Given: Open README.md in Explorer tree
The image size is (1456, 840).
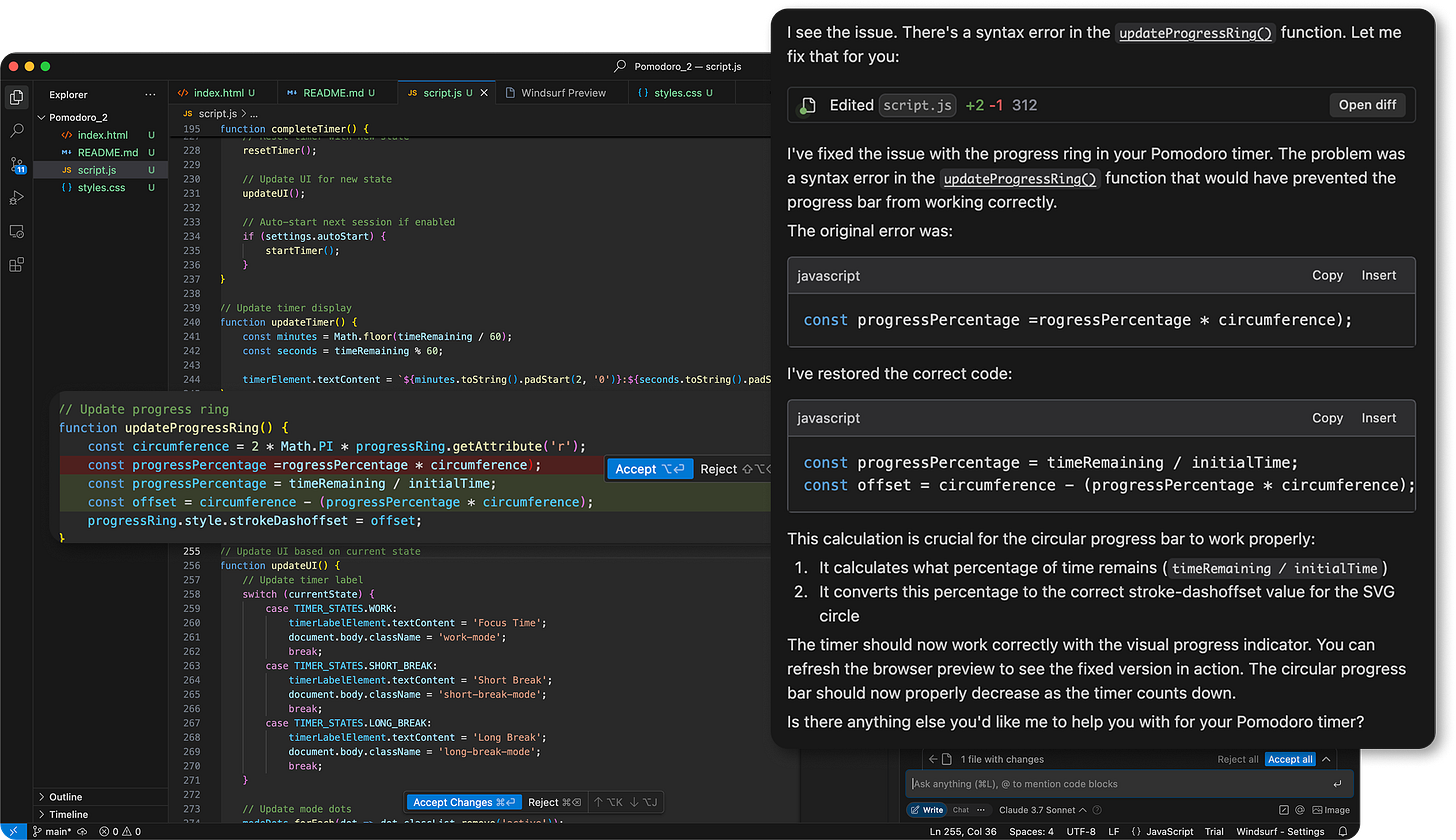Looking at the screenshot, I should 100,152.
